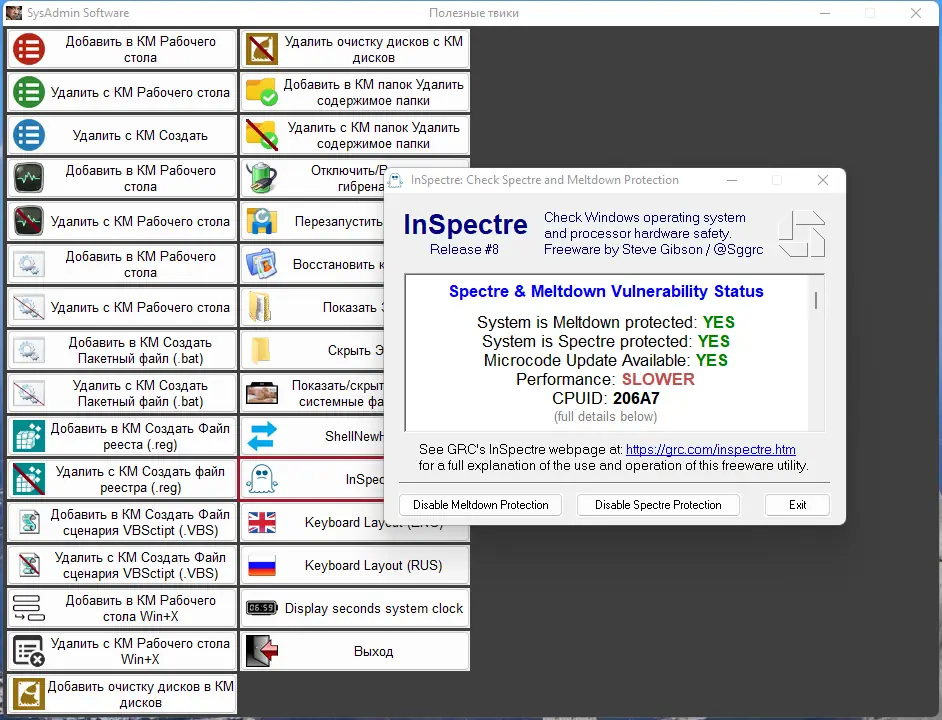Screen dimensions: 942x720
Task: Click the GRC arrows logo in InSpectre window
Action: point(802,234)
